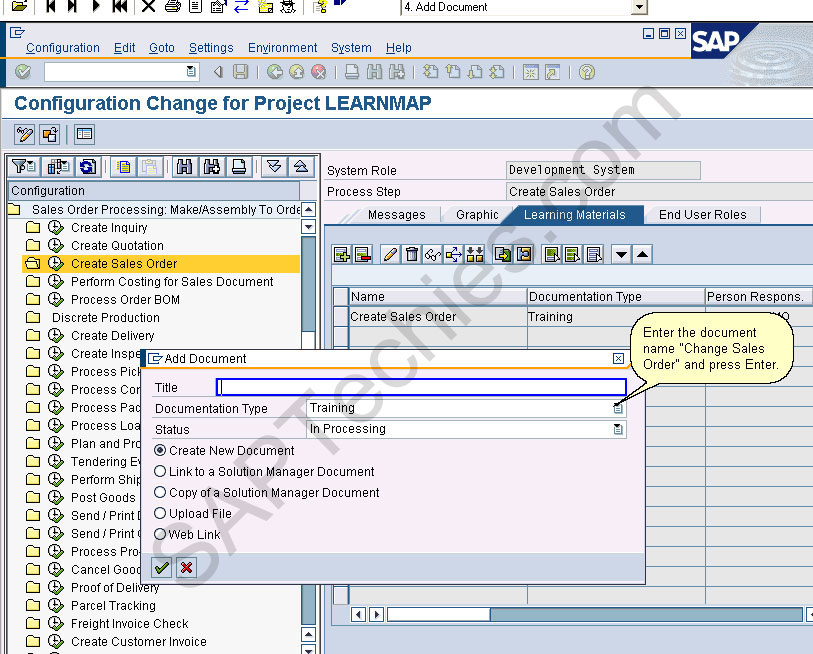Click the Save diskette icon in standard toolbar
Screen dimensions: 813x654
pyautogui.click(x=241, y=72)
